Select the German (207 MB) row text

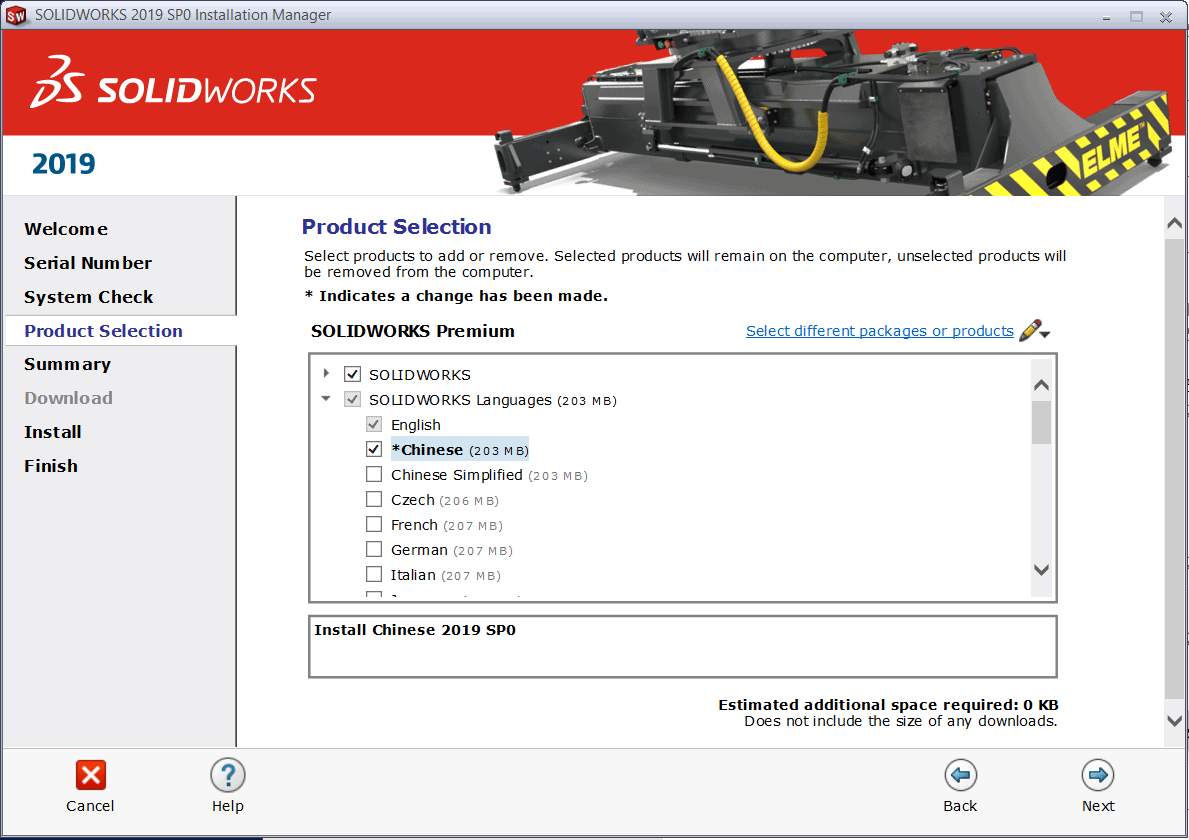pos(452,550)
